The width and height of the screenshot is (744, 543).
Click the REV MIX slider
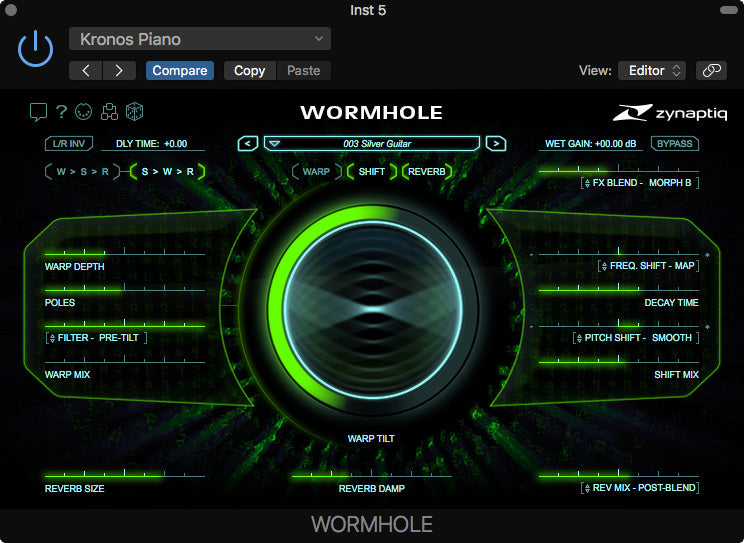pos(619,474)
